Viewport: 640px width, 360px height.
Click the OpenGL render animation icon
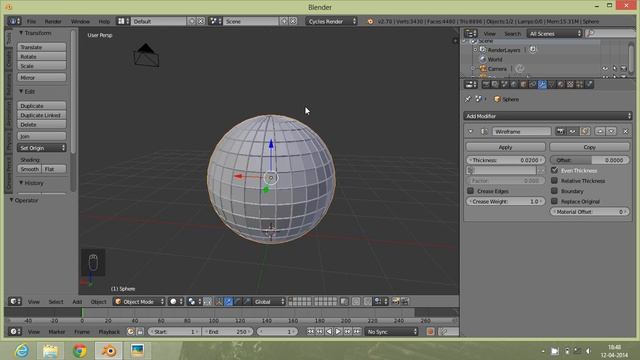[x=405, y=301]
